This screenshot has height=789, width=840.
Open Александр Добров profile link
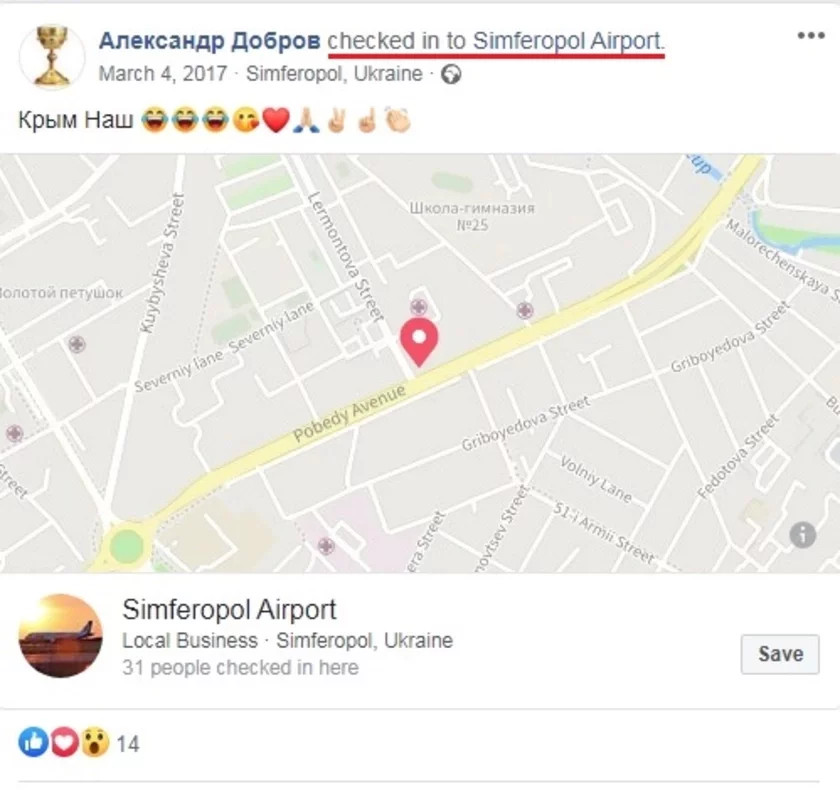(209, 41)
